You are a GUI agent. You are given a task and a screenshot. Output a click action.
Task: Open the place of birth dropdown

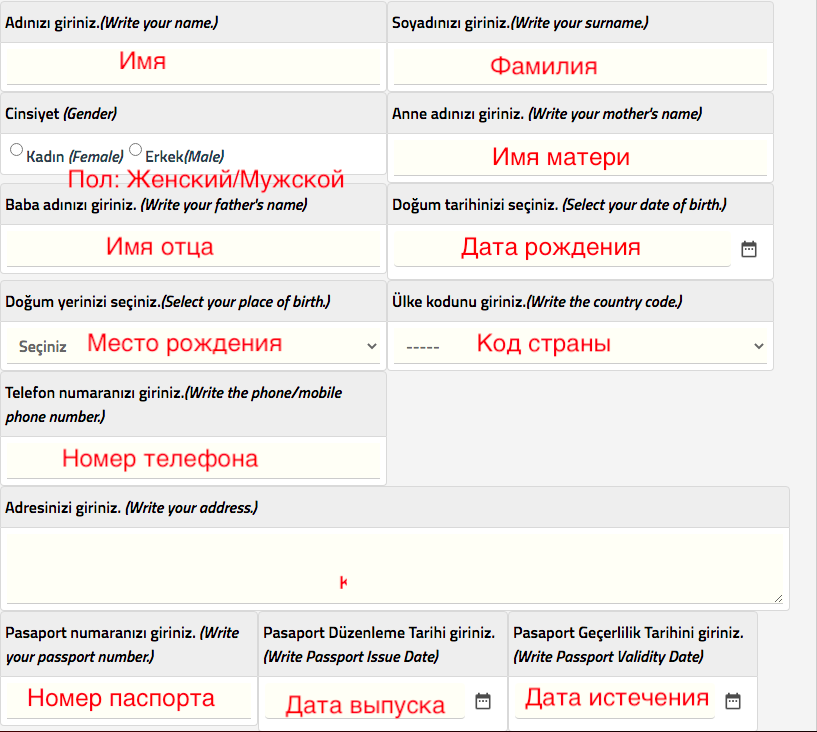pyautogui.click(x=190, y=344)
